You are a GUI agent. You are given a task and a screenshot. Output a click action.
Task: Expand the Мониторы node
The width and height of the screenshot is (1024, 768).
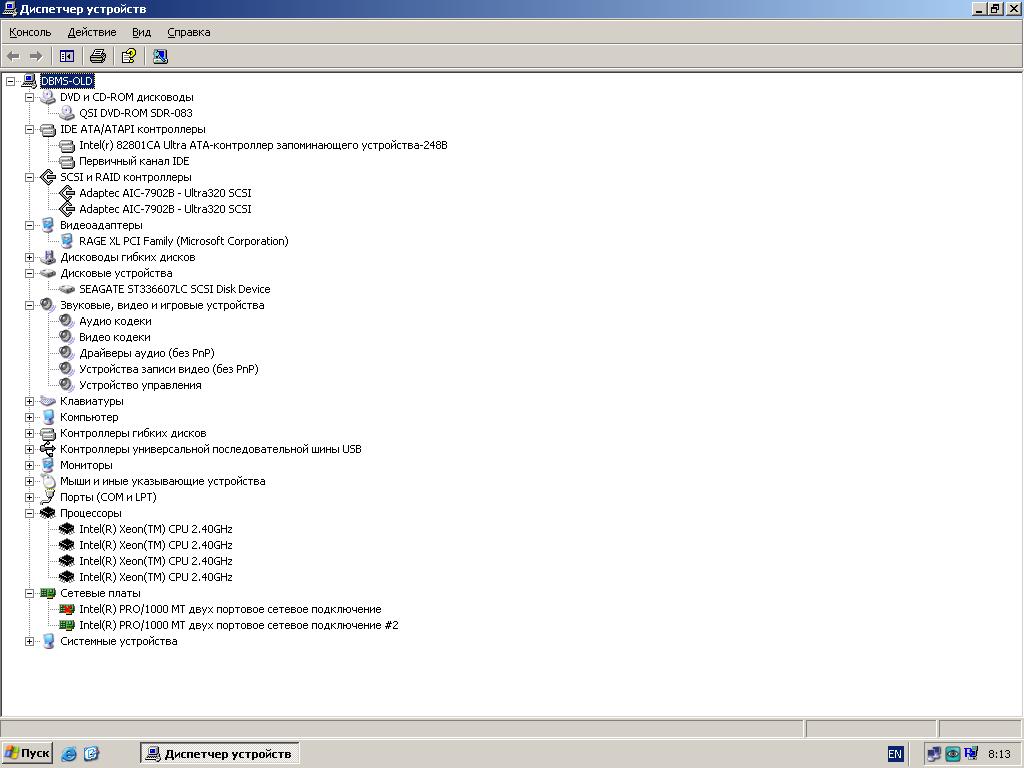click(29, 465)
